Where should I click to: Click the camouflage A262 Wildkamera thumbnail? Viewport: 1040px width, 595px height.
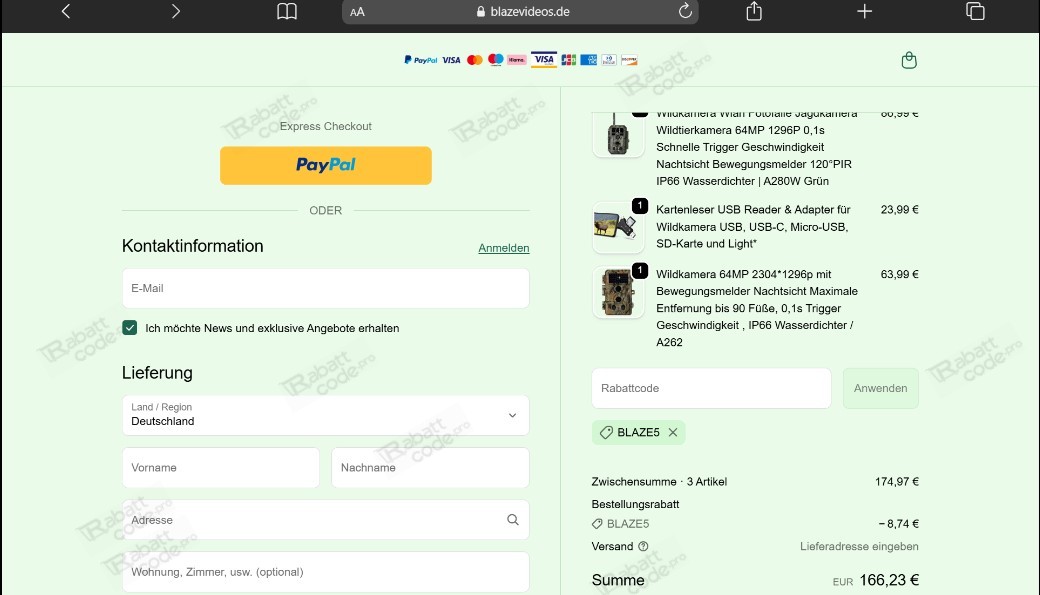[618, 292]
